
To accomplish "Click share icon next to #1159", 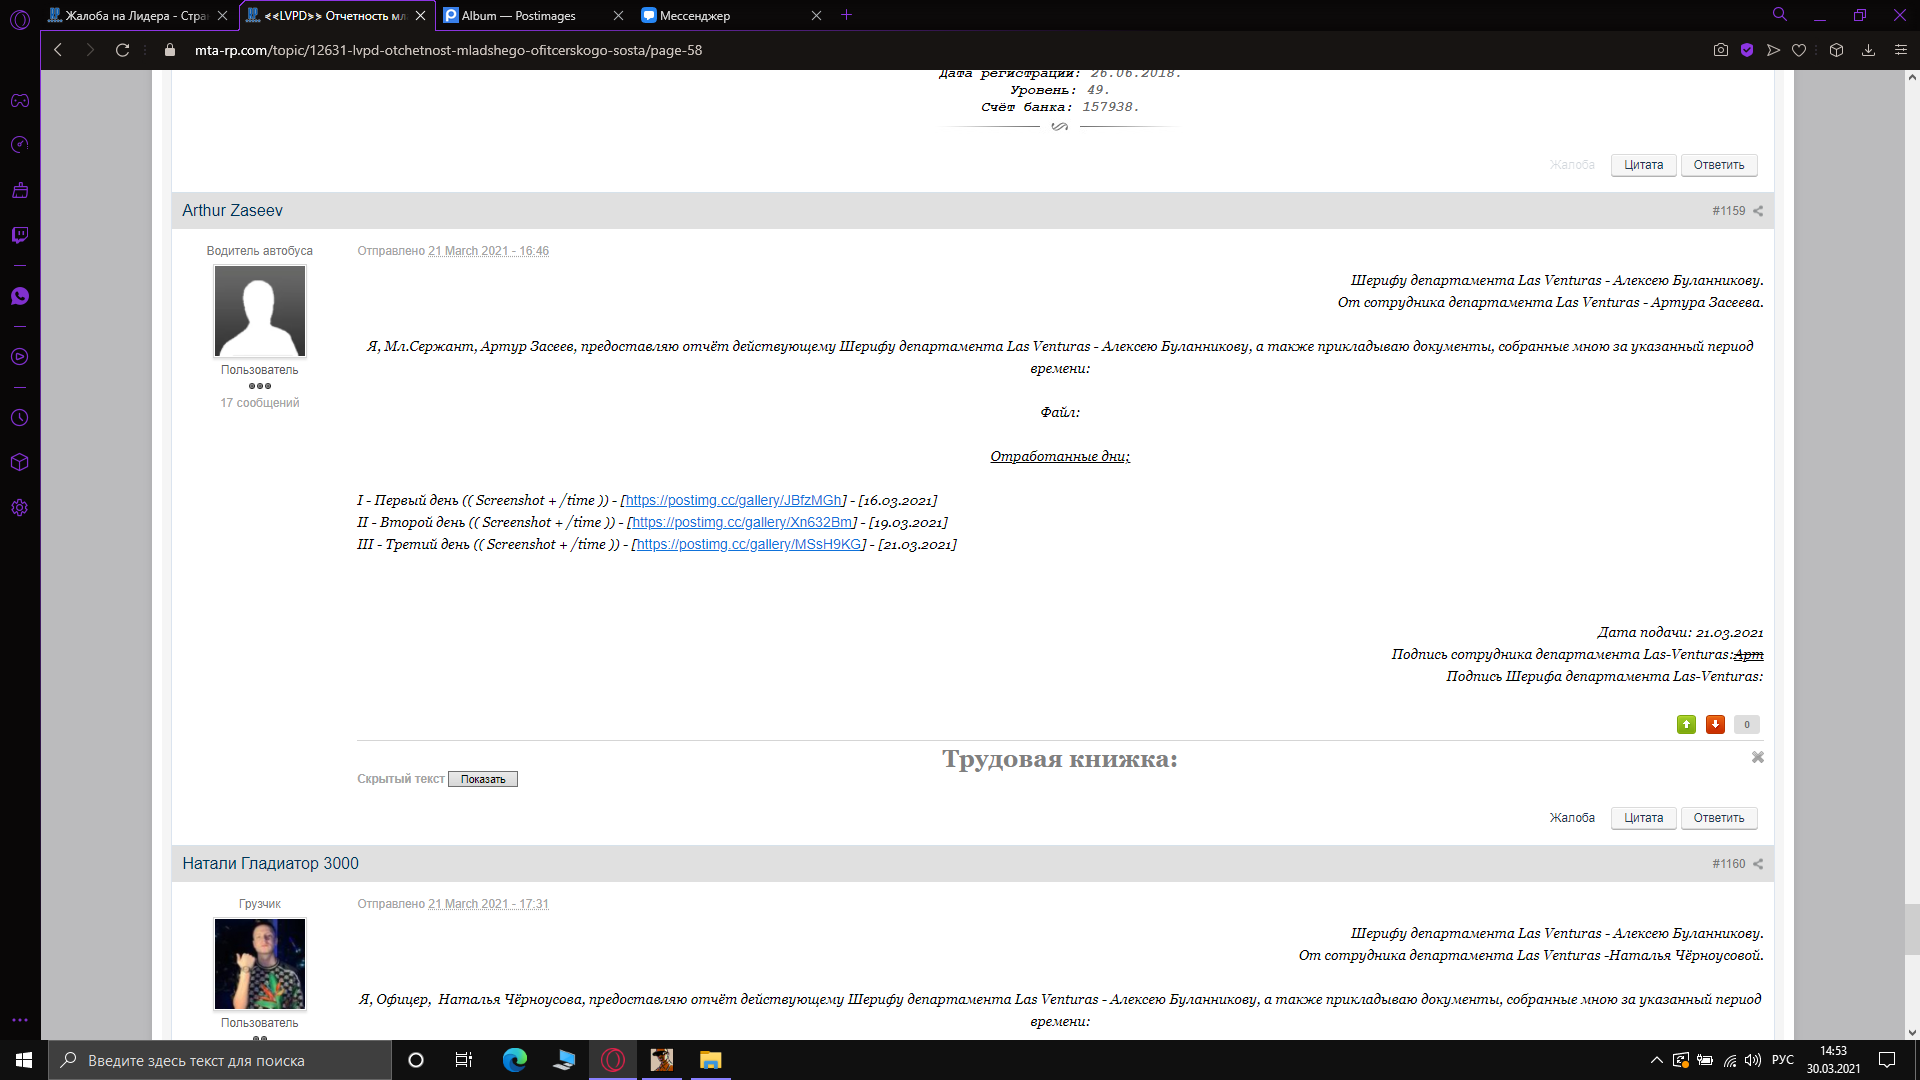I will 1758,211.
